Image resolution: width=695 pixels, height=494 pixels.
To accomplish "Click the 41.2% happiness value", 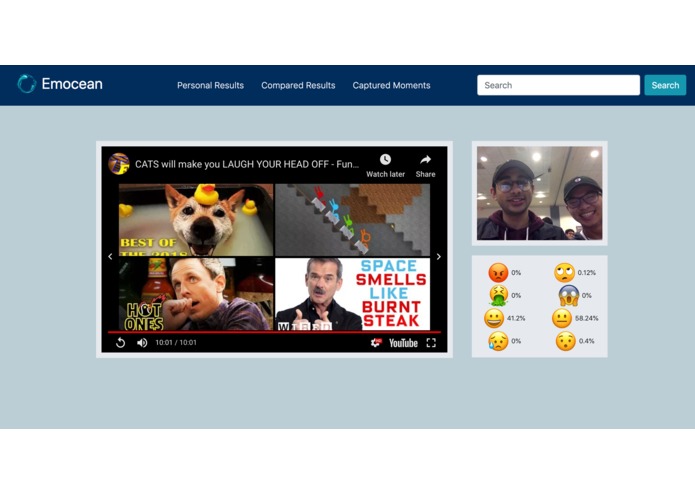I will coord(516,318).
